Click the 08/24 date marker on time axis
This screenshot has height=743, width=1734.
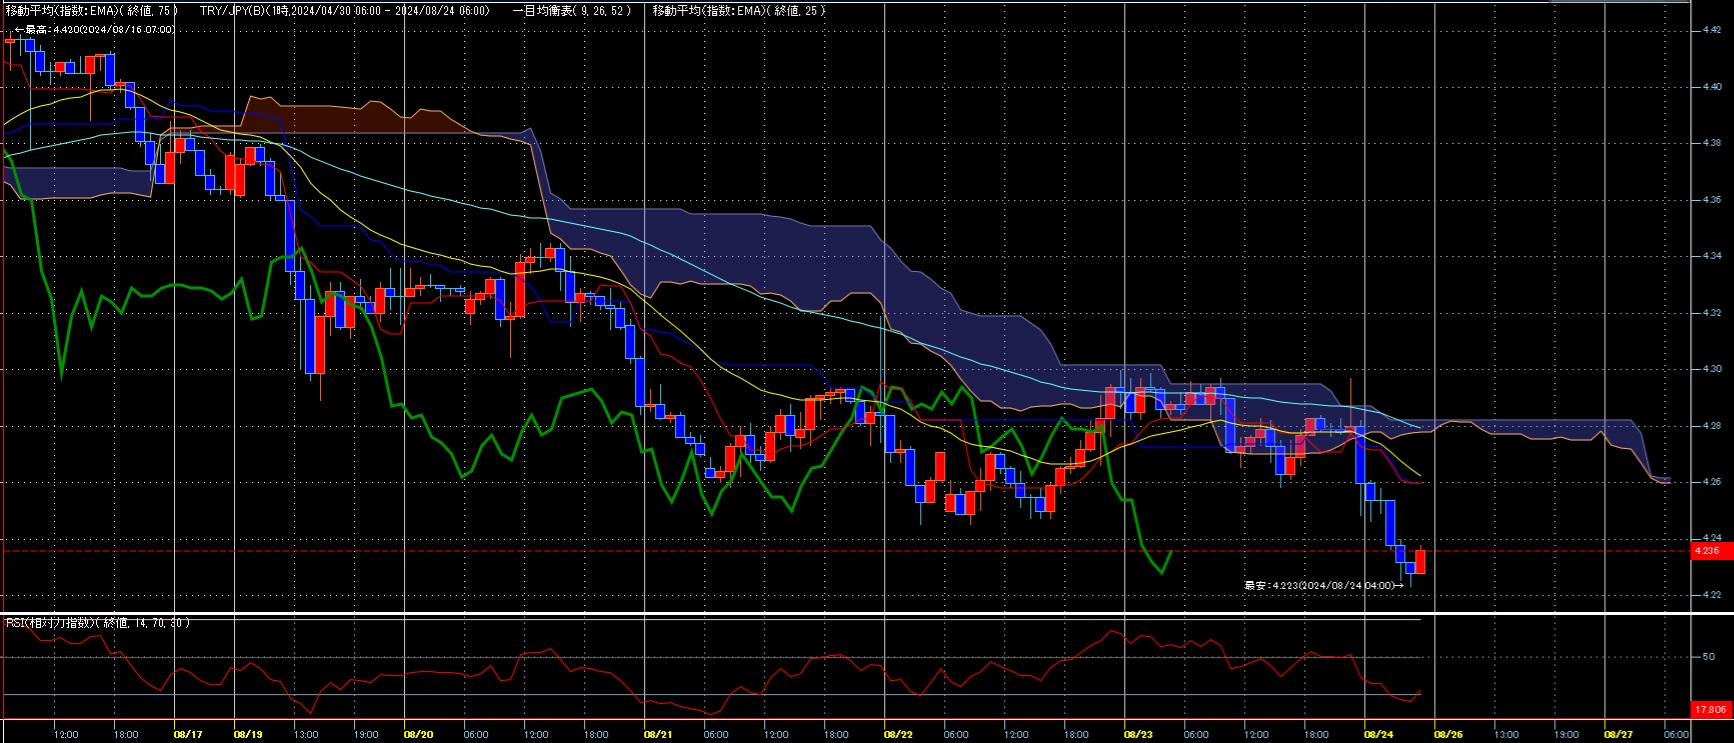pyautogui.click(x=1378, y=734)
